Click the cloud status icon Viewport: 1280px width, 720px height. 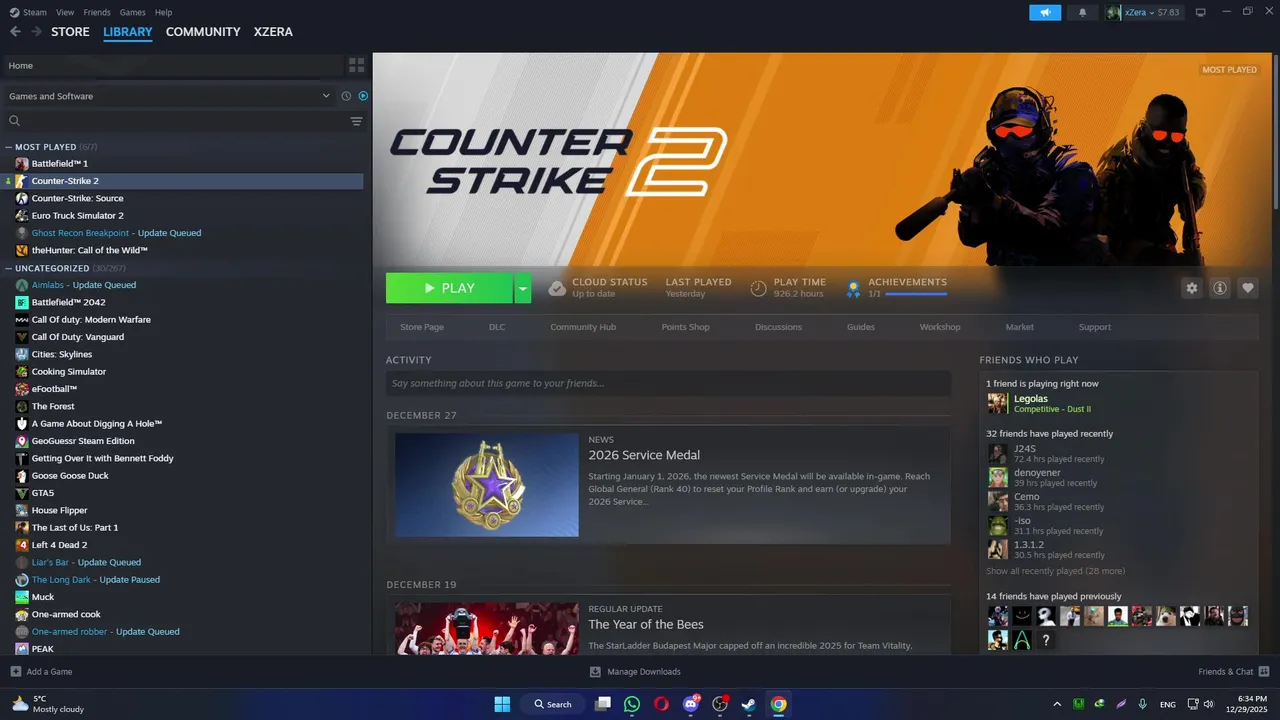557,288
